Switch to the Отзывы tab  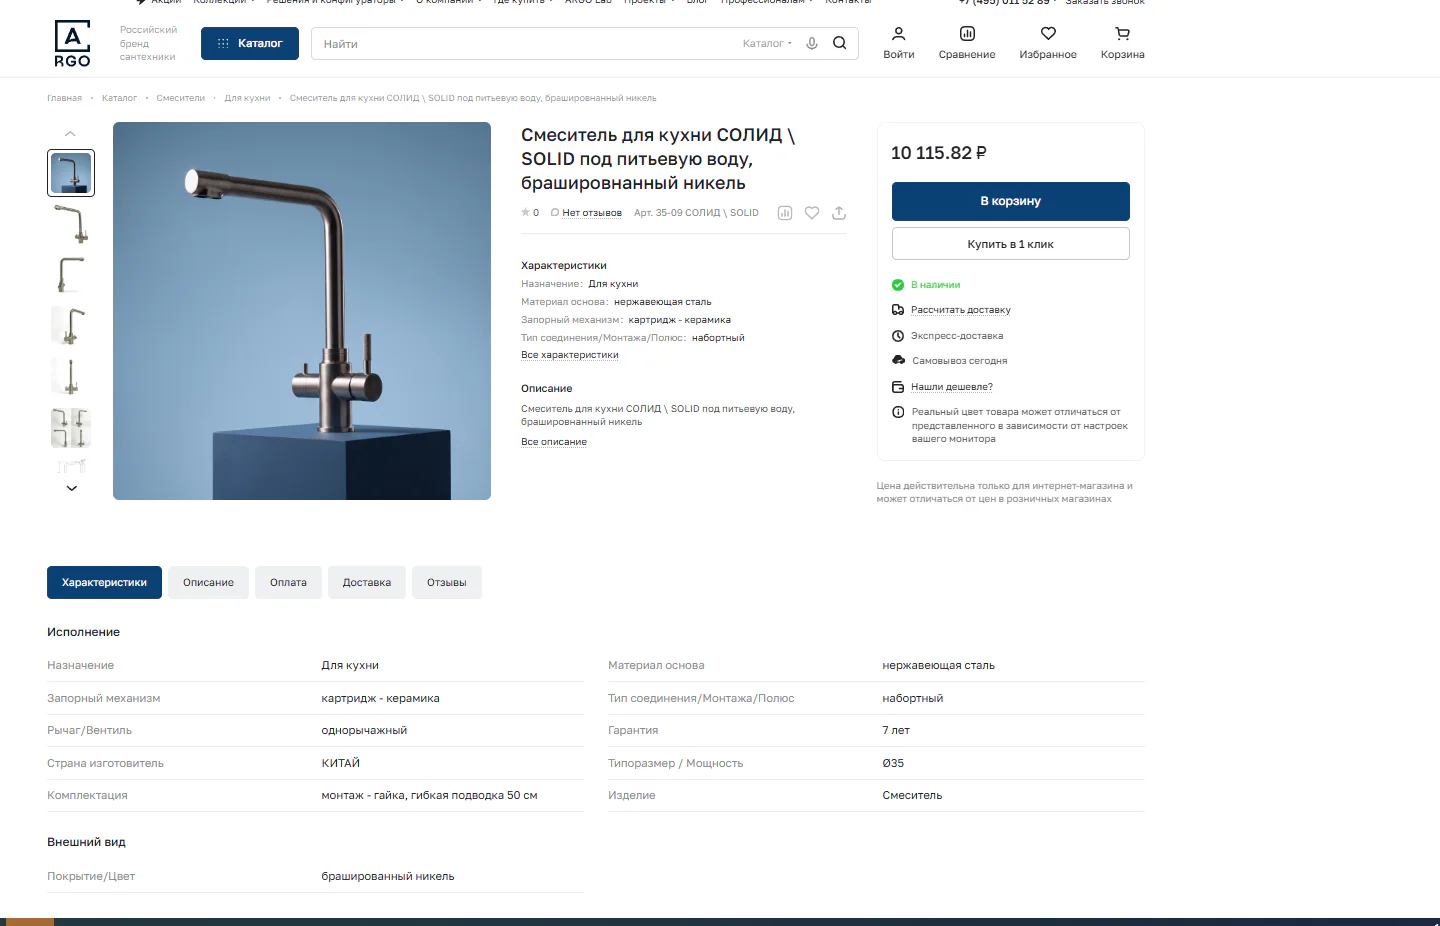pos(447,582)
